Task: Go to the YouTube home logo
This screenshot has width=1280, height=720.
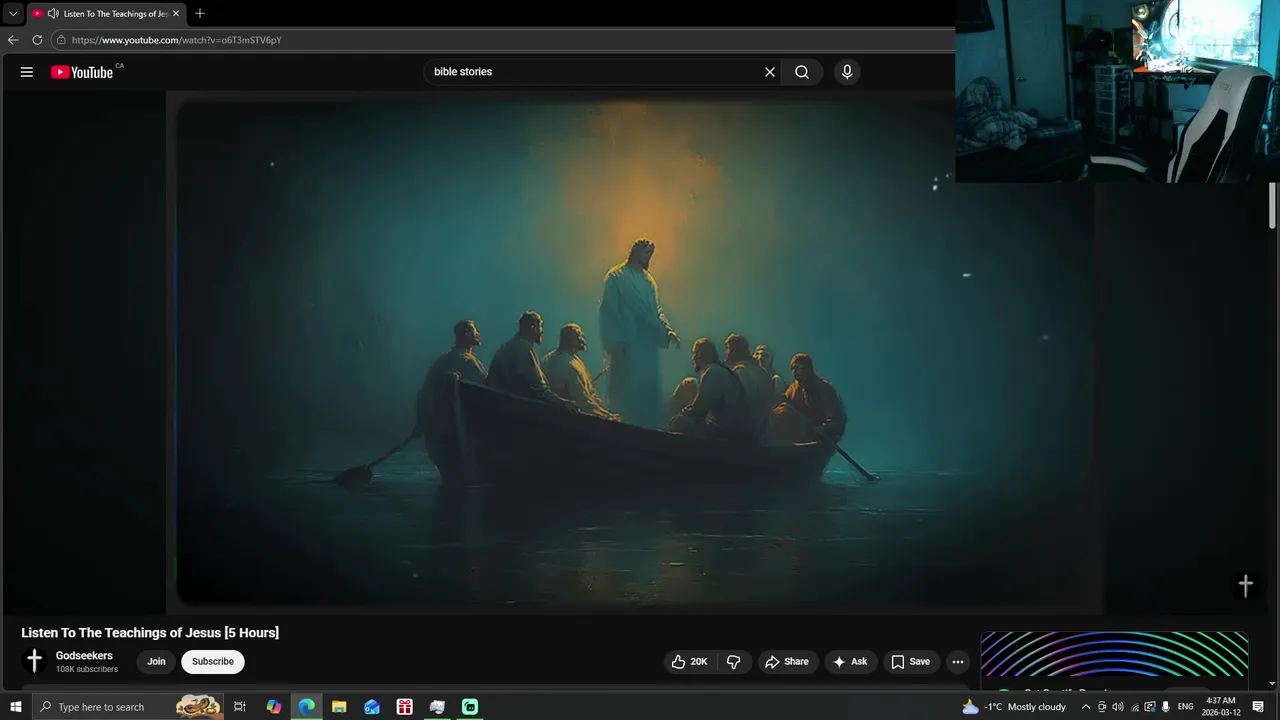Action: coord(82,72)
